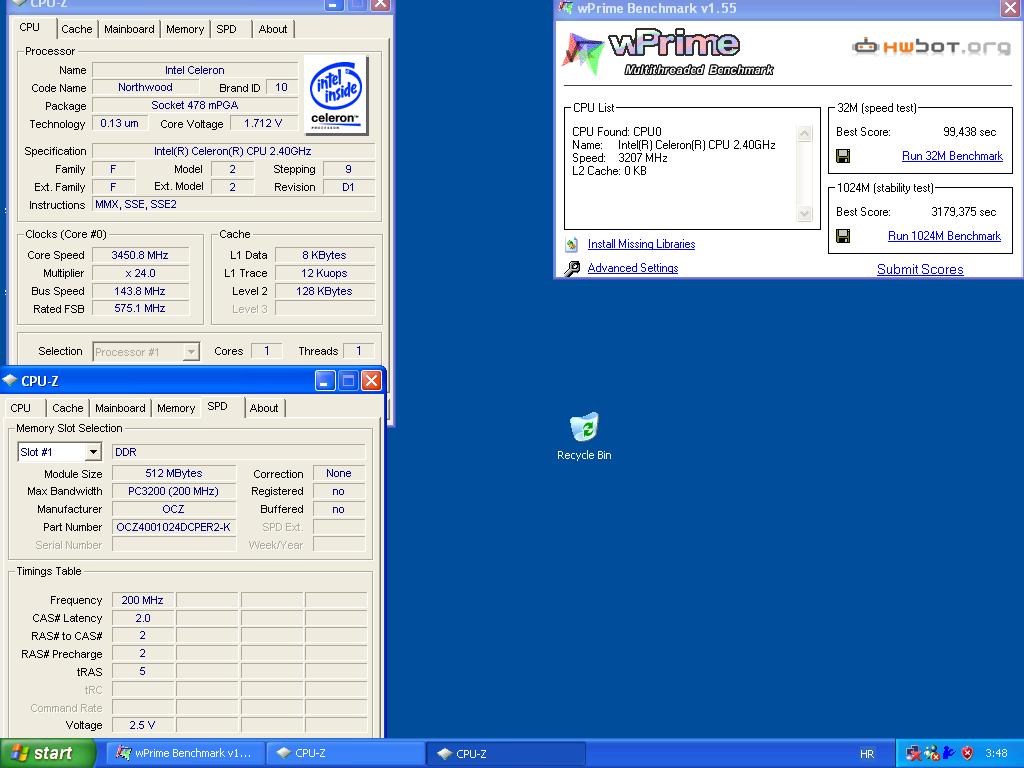Click the red shield tray icon
The height and width of the screenshot is (768, 1024).
coord(967,753)
